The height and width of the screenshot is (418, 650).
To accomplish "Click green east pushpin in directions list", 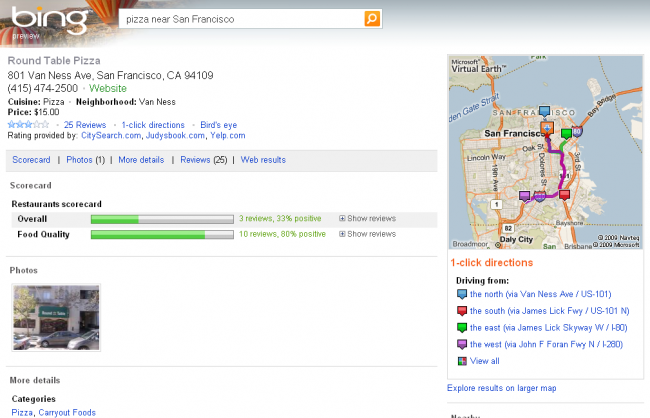I will click(462, 328).
